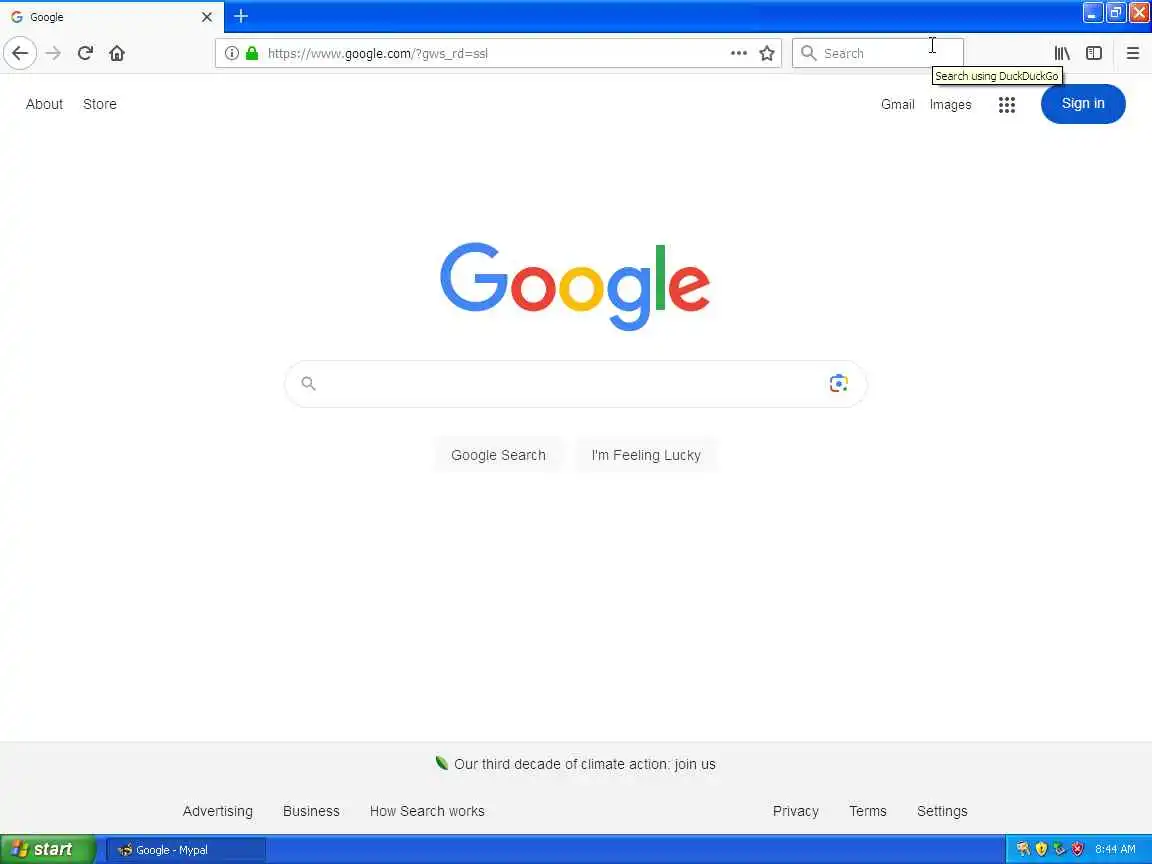Open the Google apps grid
Screen dimensions: 1152x864
click(1007, 104)
